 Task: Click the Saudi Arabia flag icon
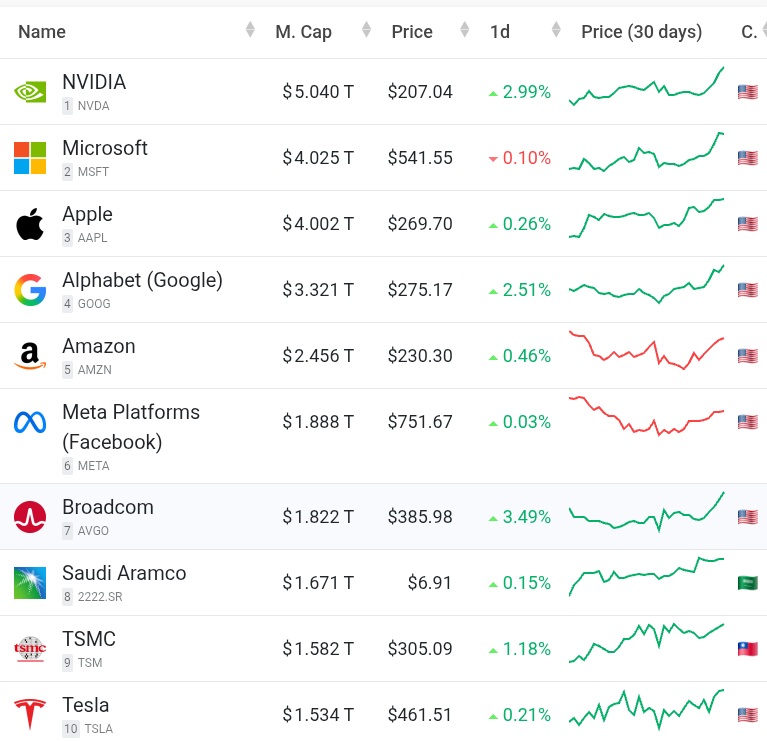[747, 583]
